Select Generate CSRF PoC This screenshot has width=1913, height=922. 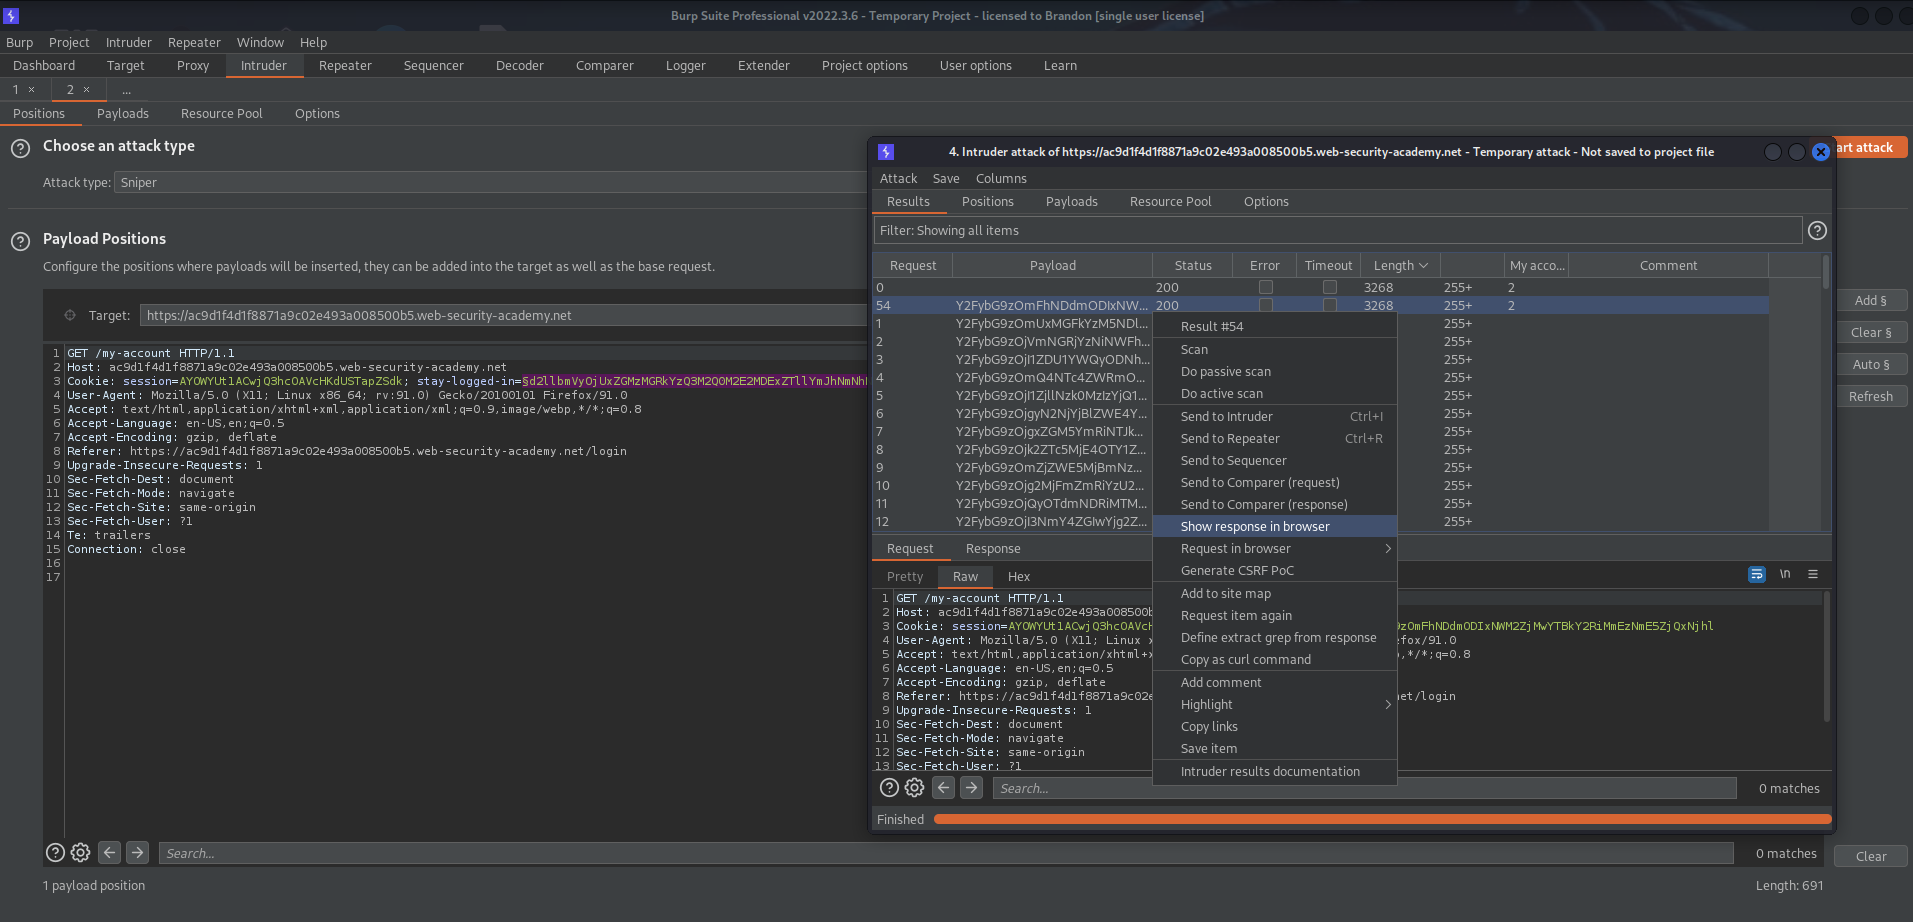(x=1274, y=570)
